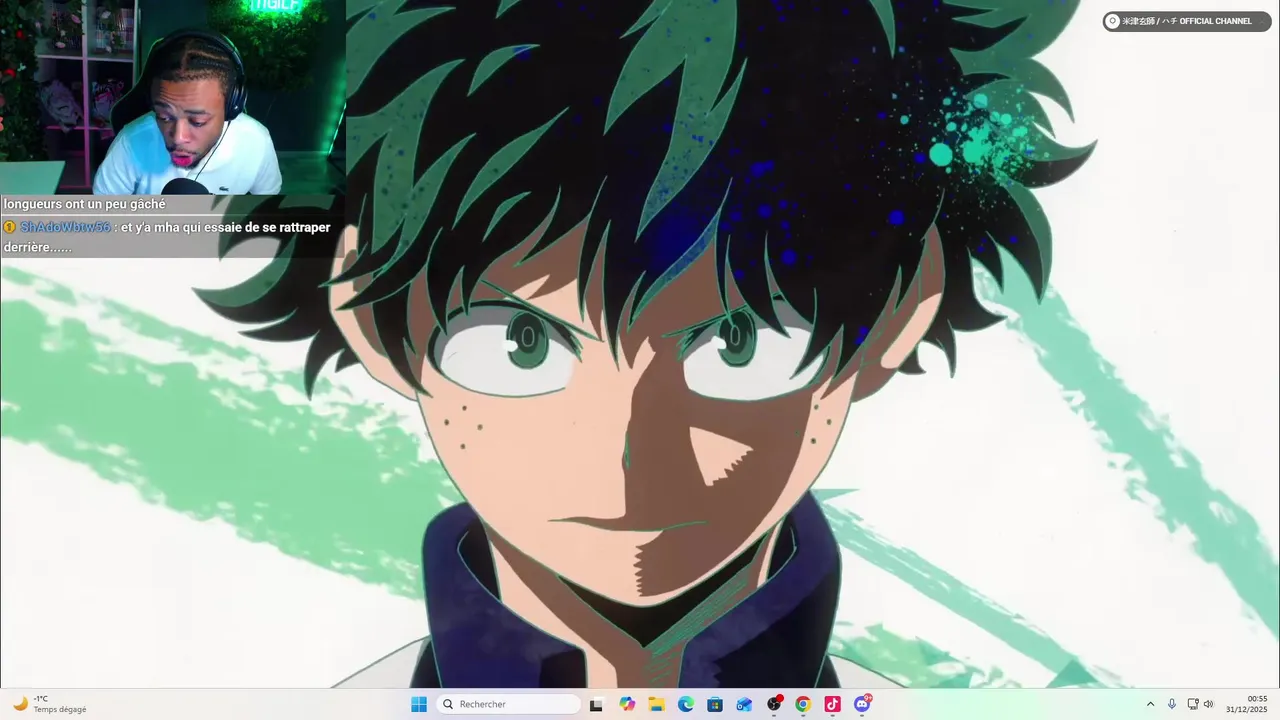The image size is (1280, 720).
Task: Click the streamer webcam overlay
Action: click(x=173, y=97)
